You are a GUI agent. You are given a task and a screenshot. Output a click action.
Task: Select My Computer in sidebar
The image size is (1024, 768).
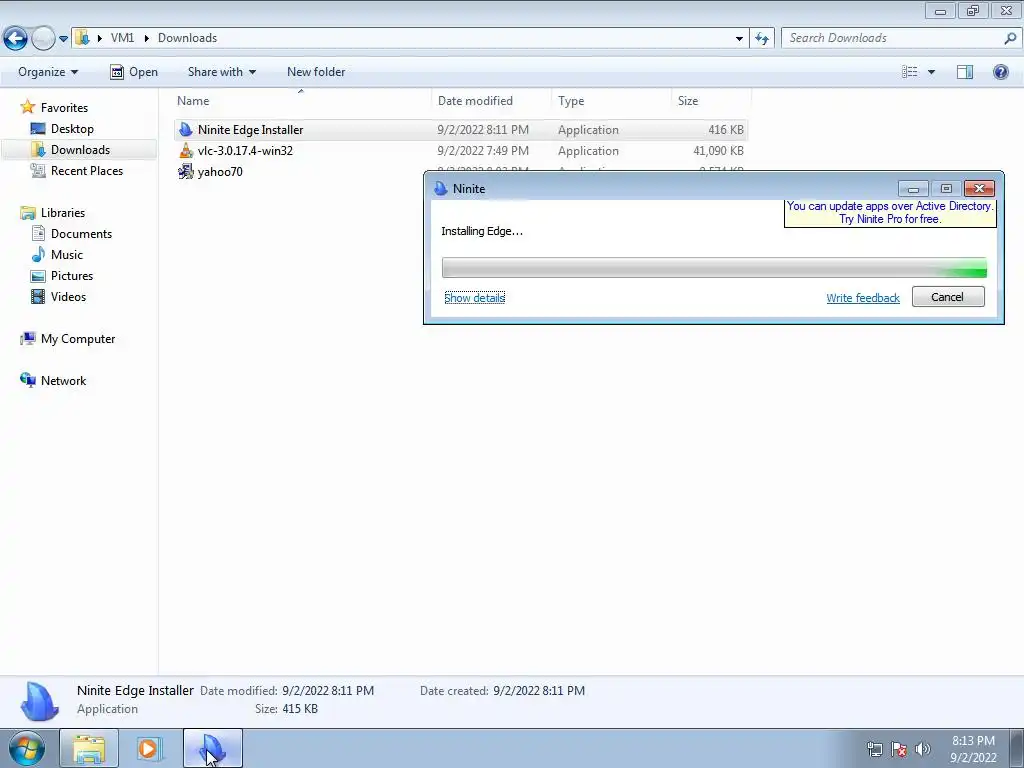point(78,339)
